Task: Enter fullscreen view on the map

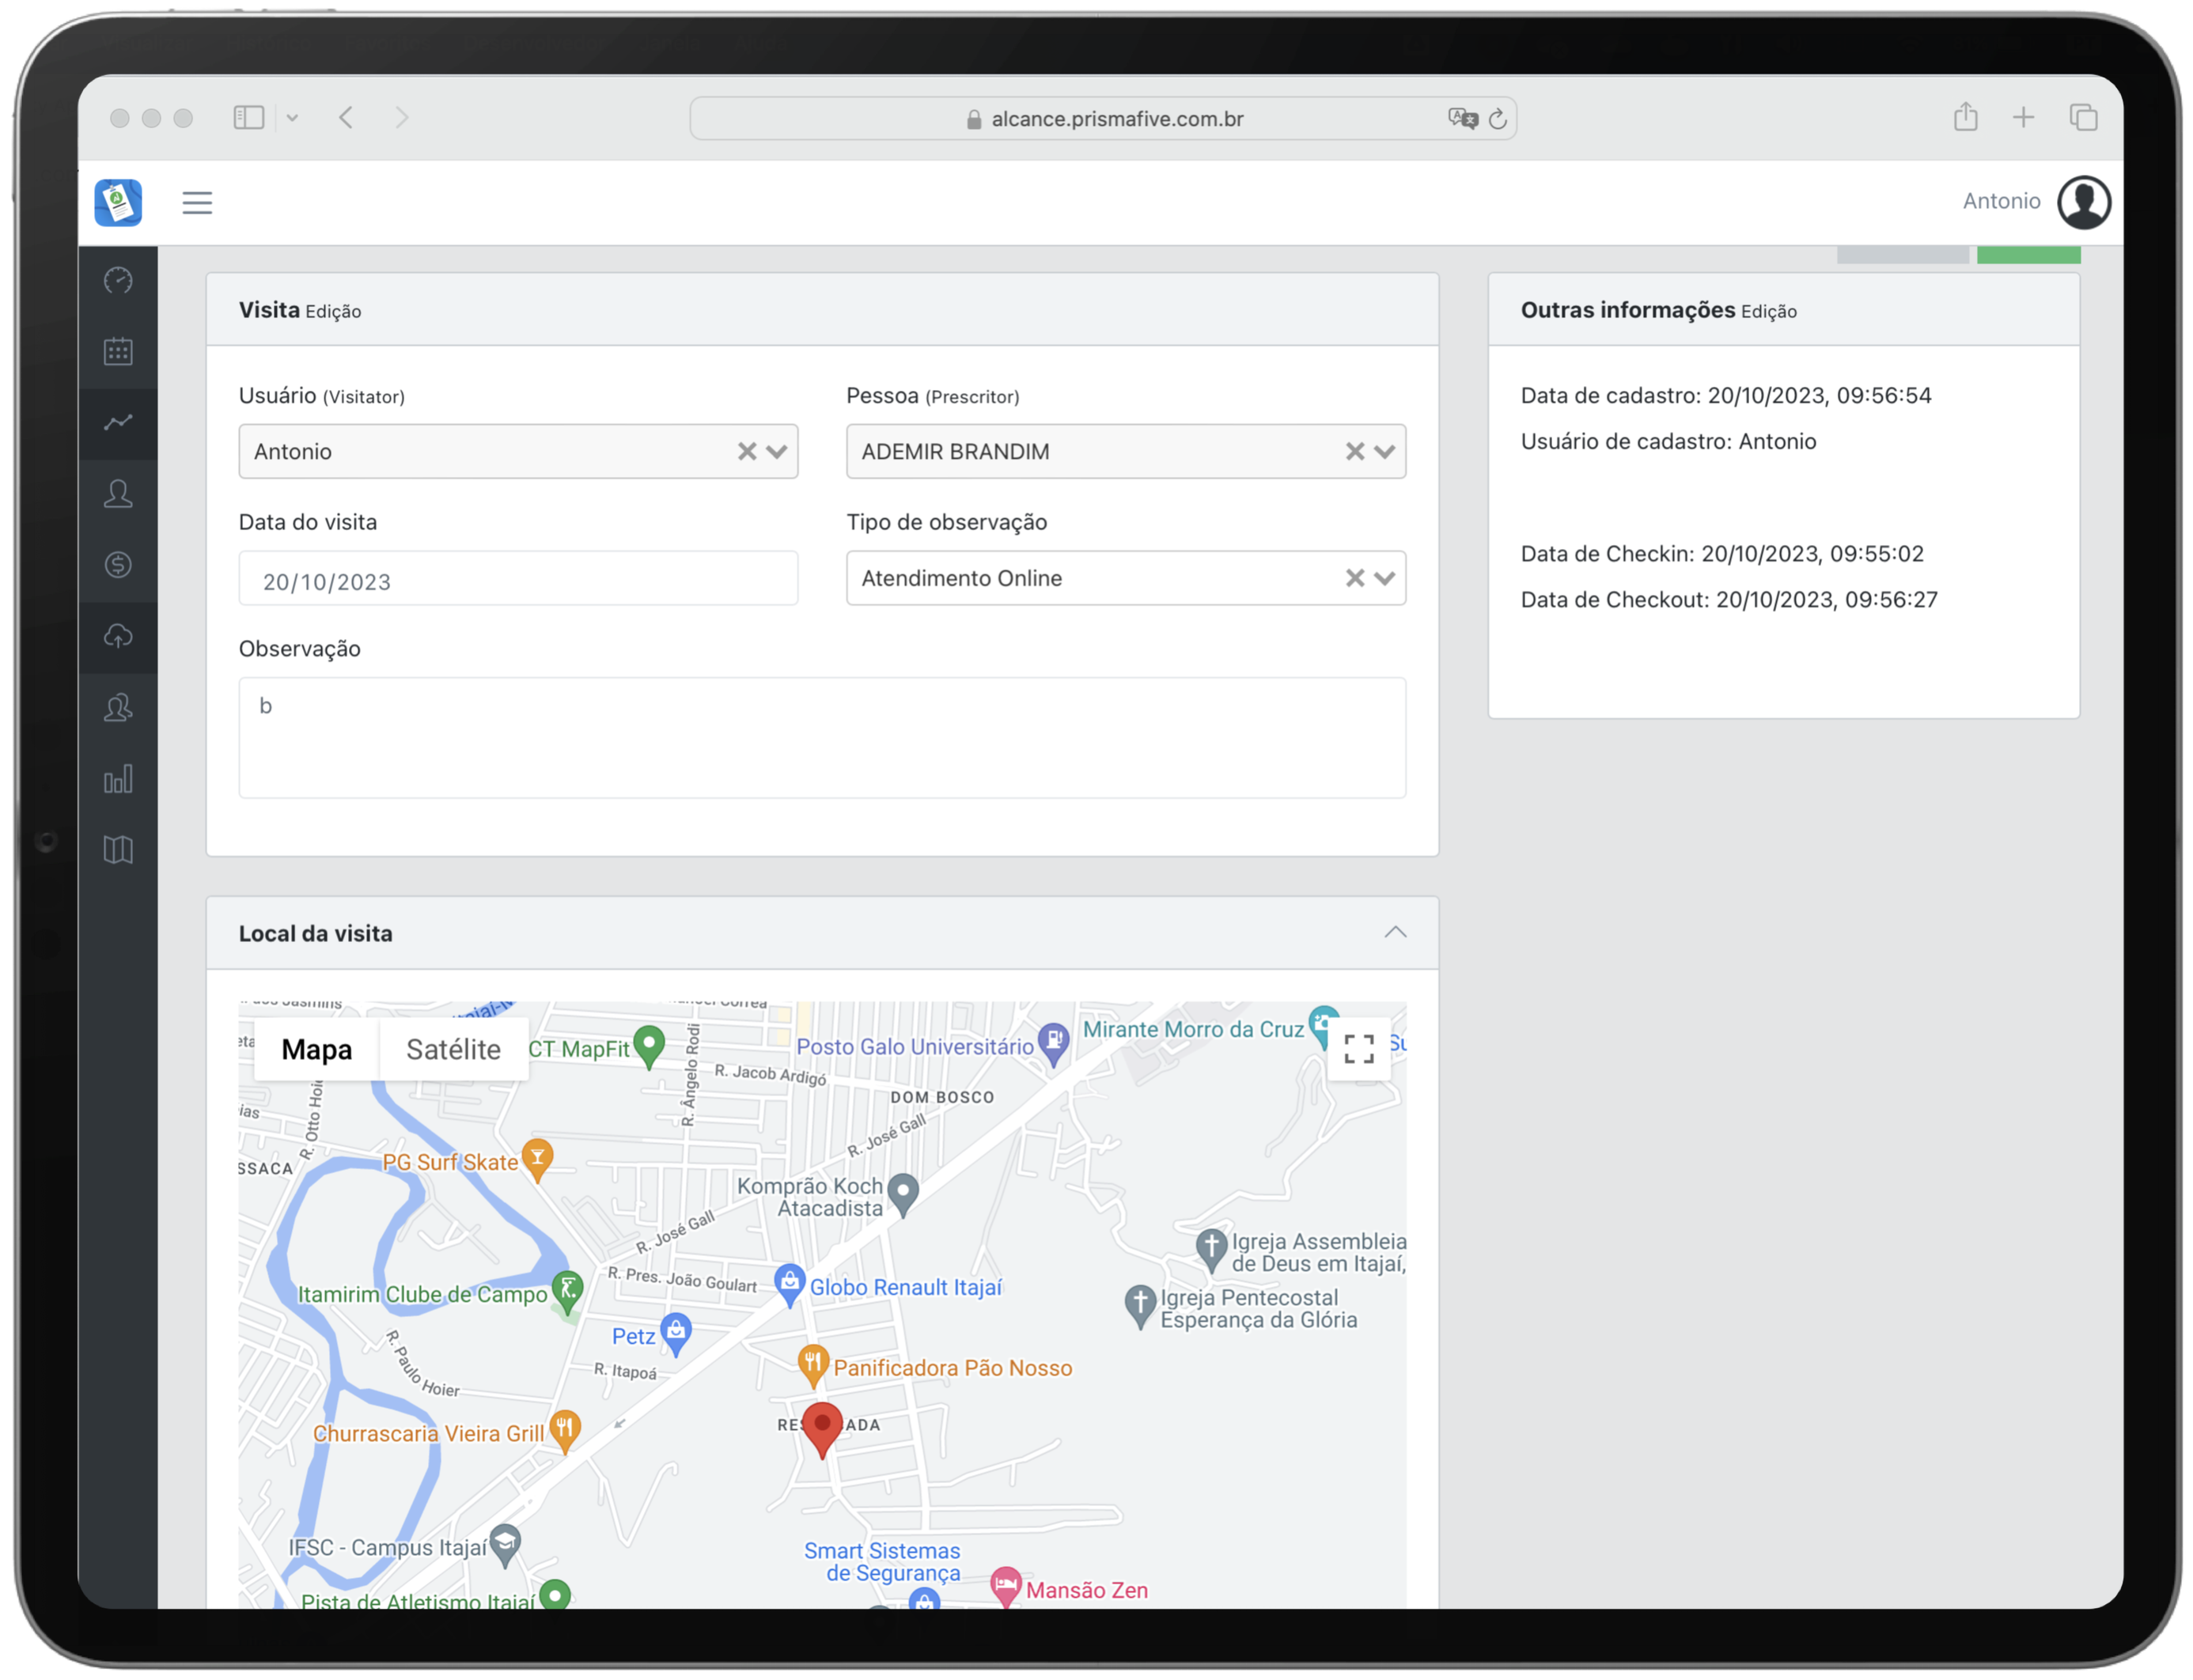Action: click(x=1358, y=1049)
